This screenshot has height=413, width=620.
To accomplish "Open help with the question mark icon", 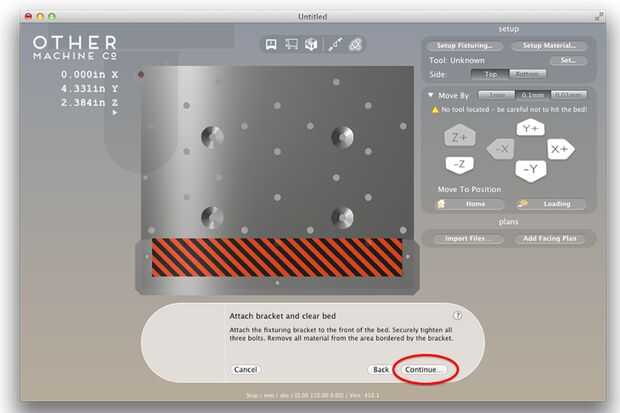I will point(457,316).
